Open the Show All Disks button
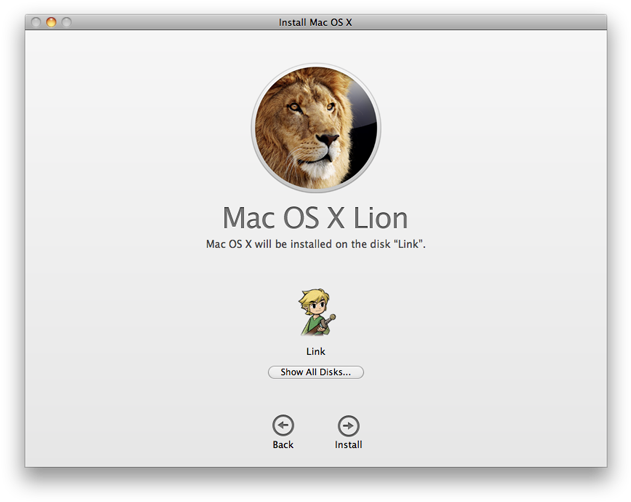The height and width of the screenshot is (502, 631). (x=316, y=372)
